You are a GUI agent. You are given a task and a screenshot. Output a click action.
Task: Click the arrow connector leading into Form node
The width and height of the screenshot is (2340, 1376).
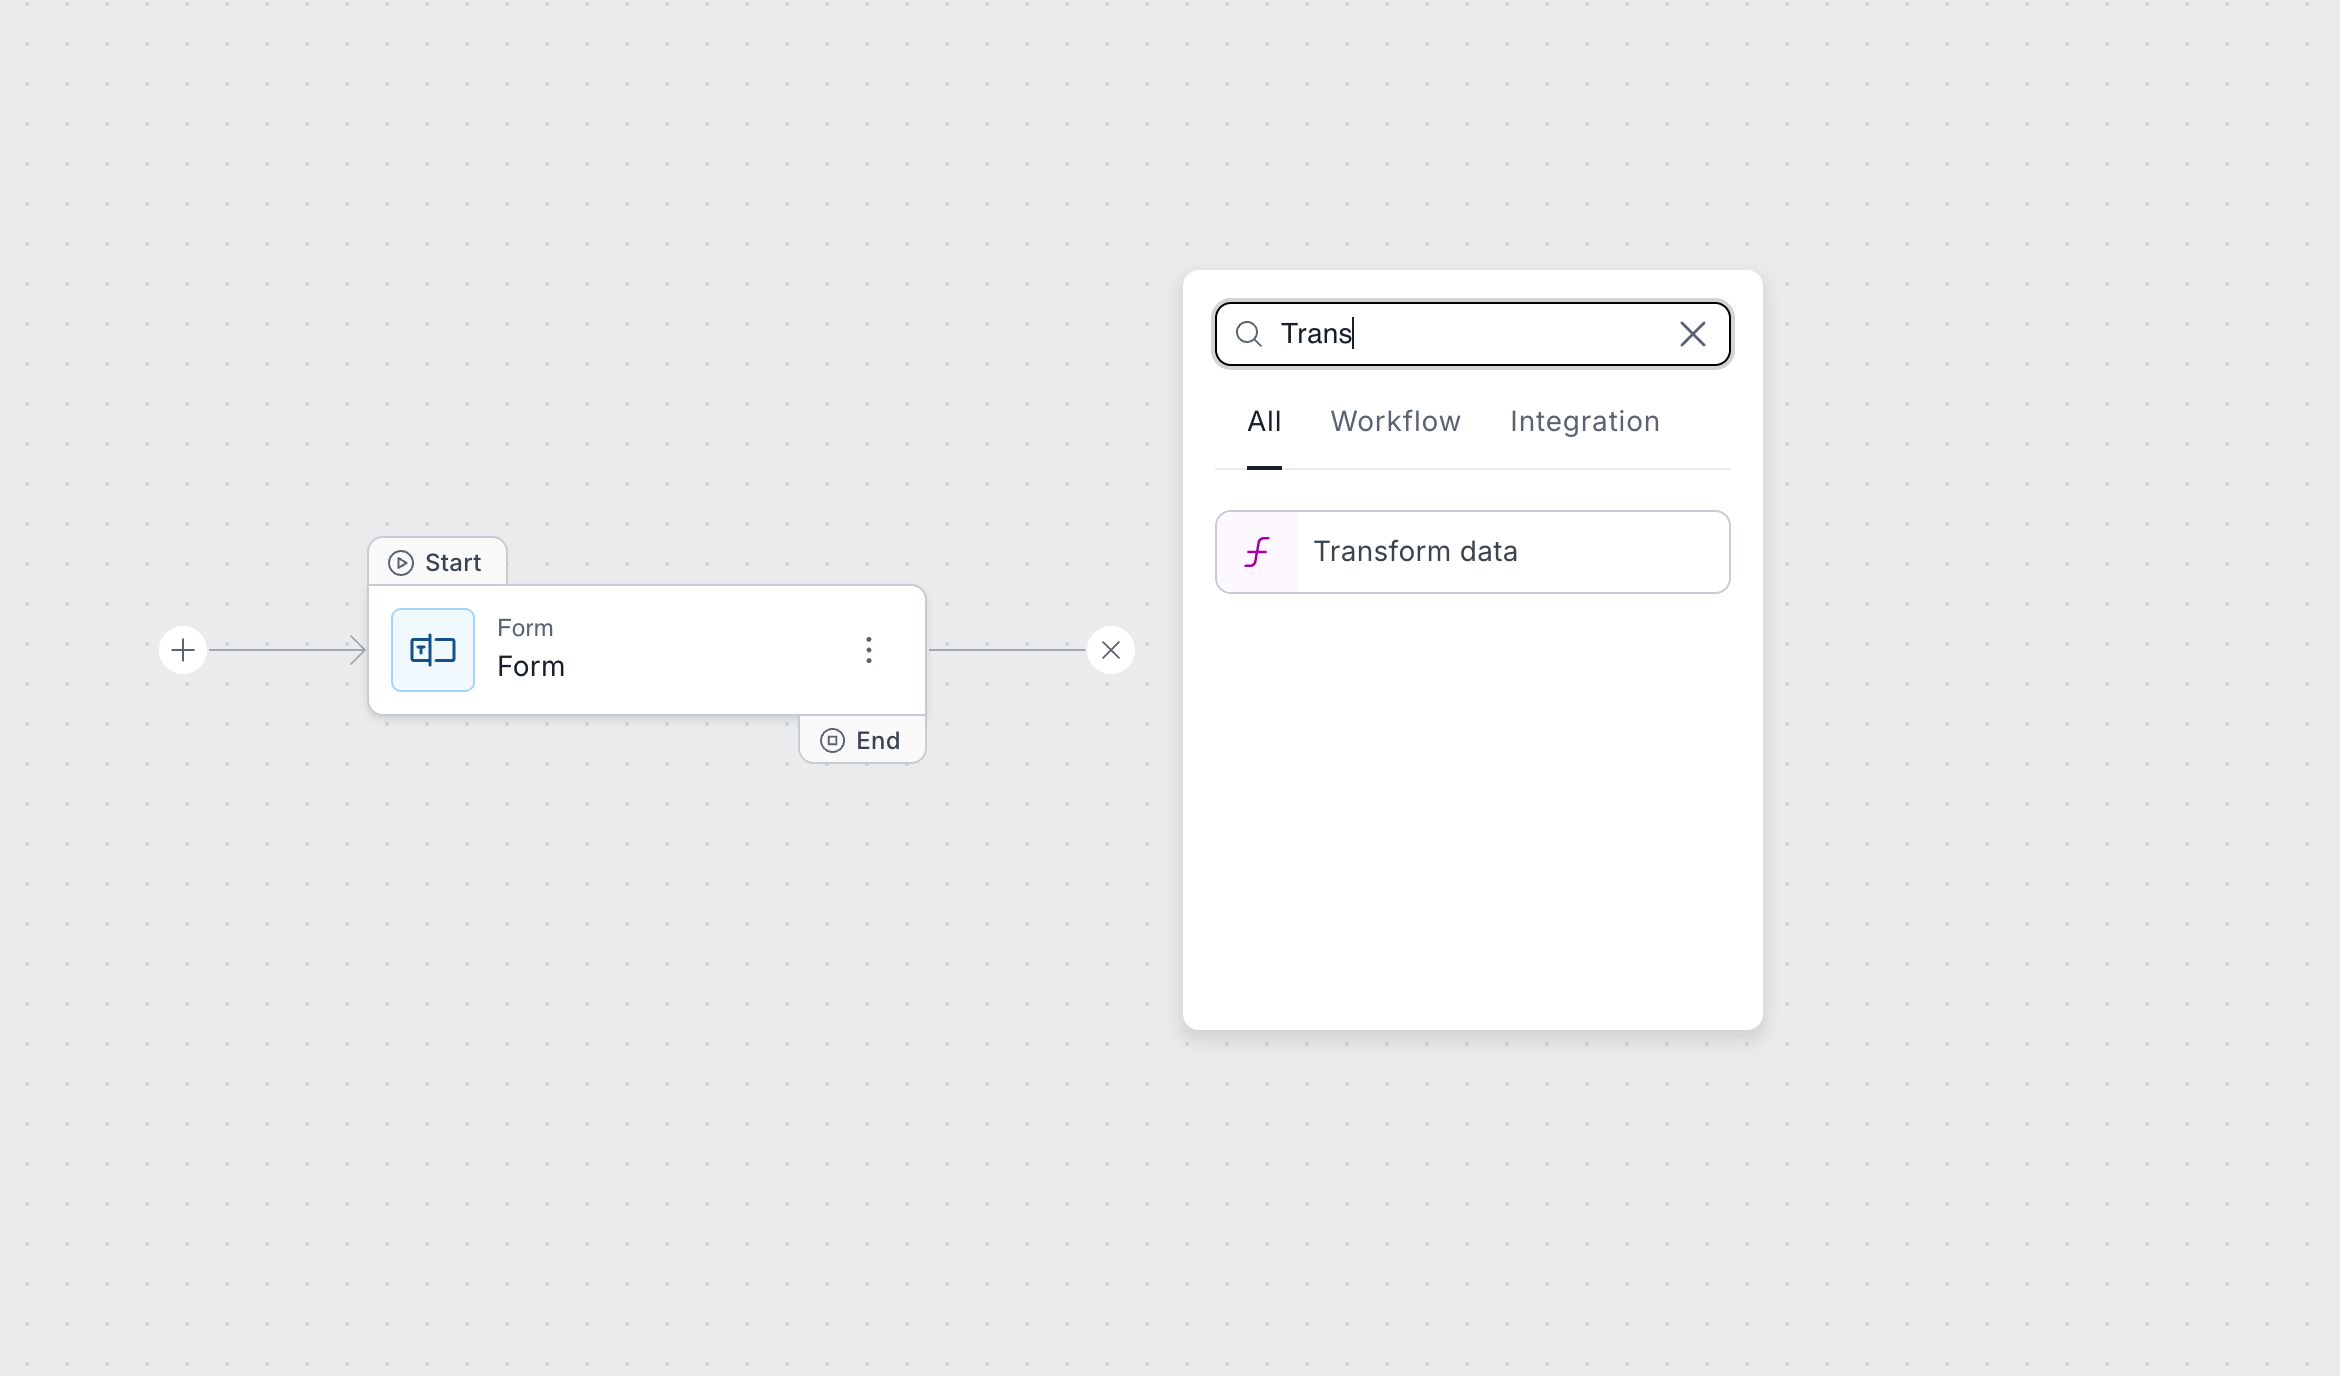(x=288, y=651)
